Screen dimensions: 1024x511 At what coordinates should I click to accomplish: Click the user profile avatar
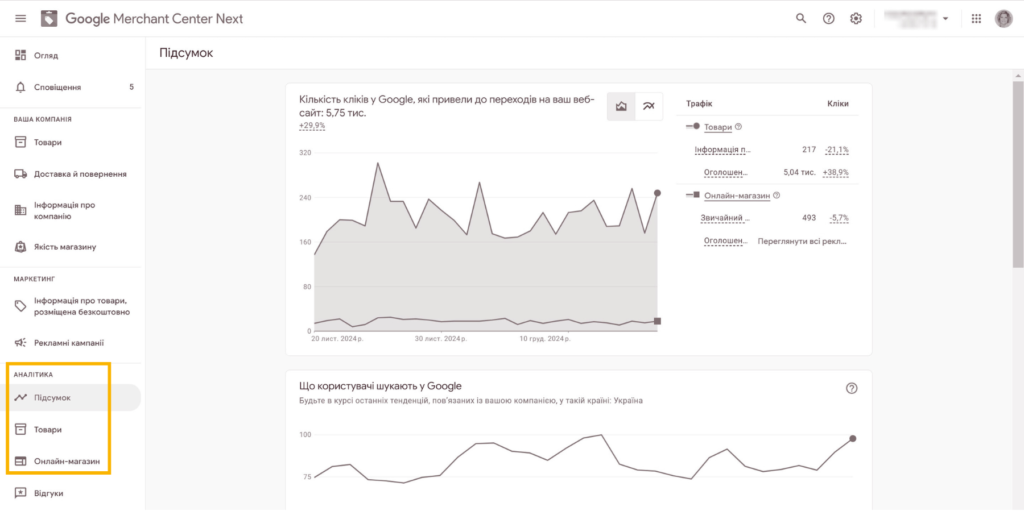click(x=1003, y=18)
